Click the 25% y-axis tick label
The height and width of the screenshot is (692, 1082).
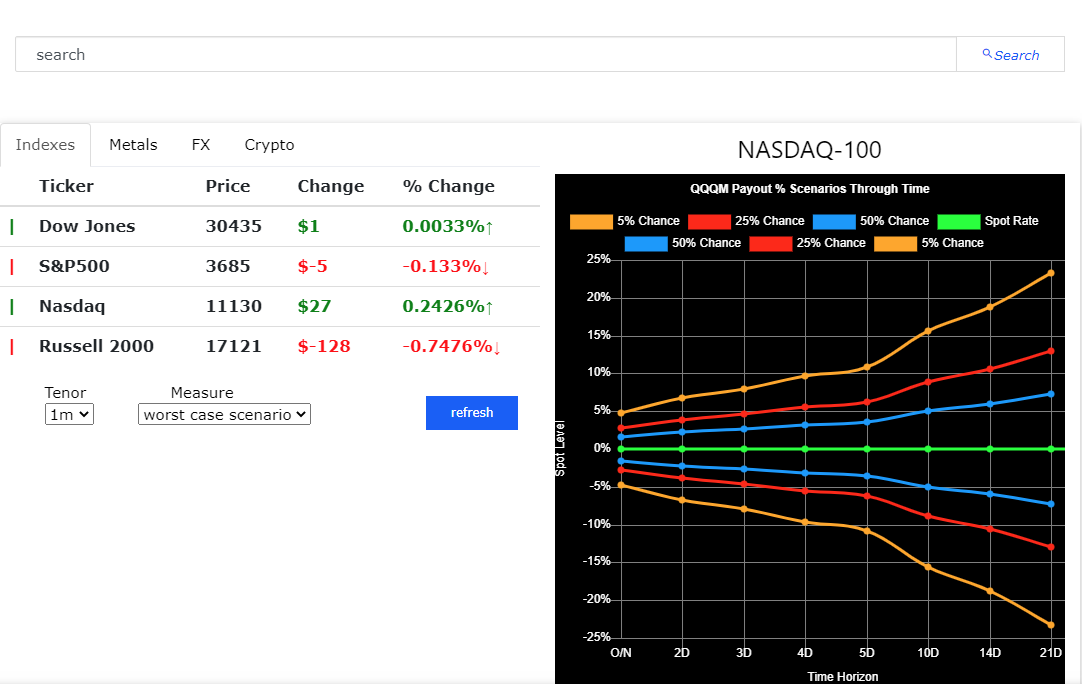598,259
